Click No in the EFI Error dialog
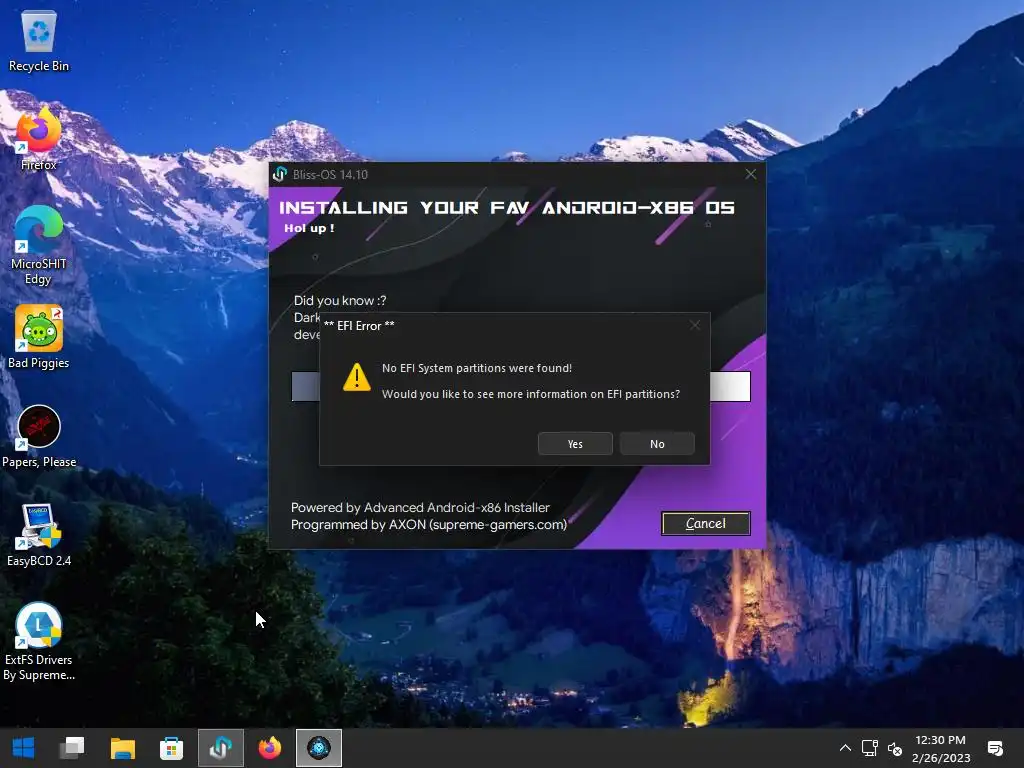Screen dimensions: 1024x768 pyautogui.click(x=657, y=443)
